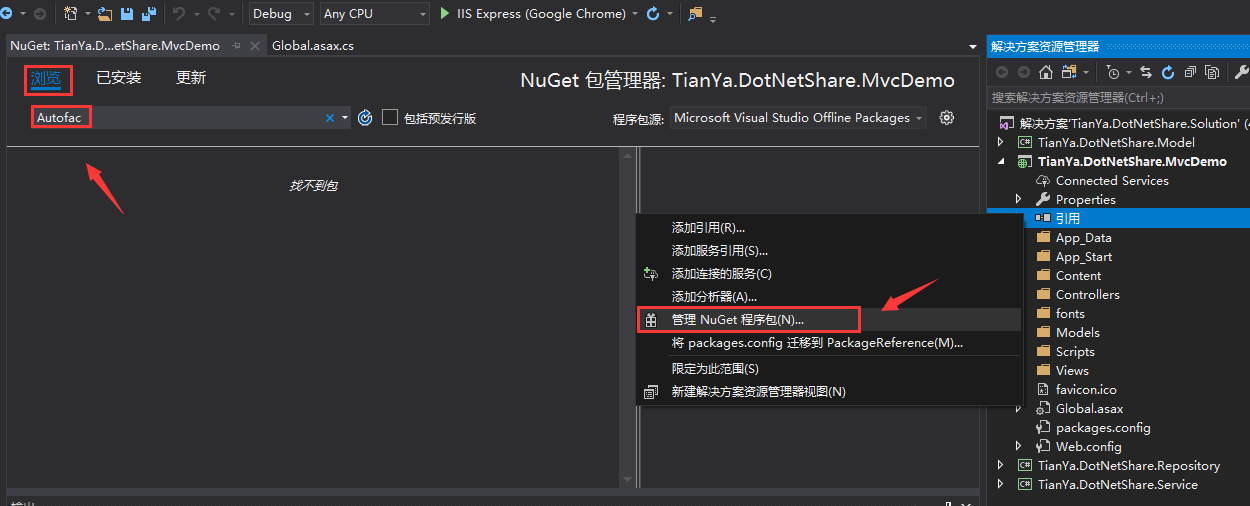Click Sync with Active Document icon
Viewport: 1250px width, 506px height.
tap(1146, 72)
